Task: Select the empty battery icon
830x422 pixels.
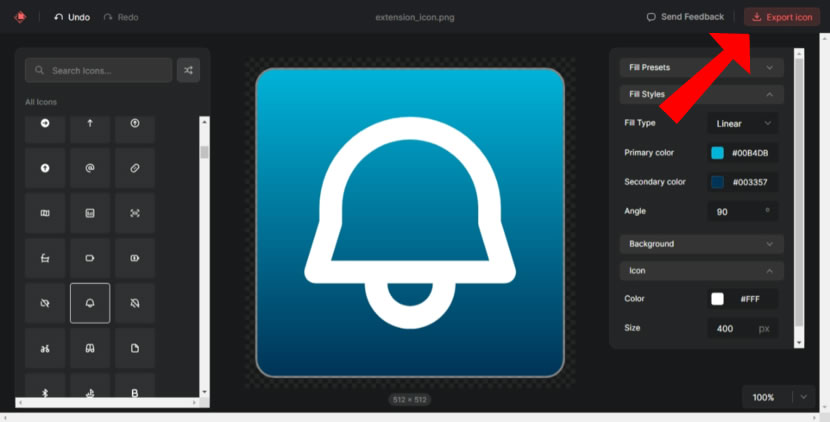Action: point(90,258)
